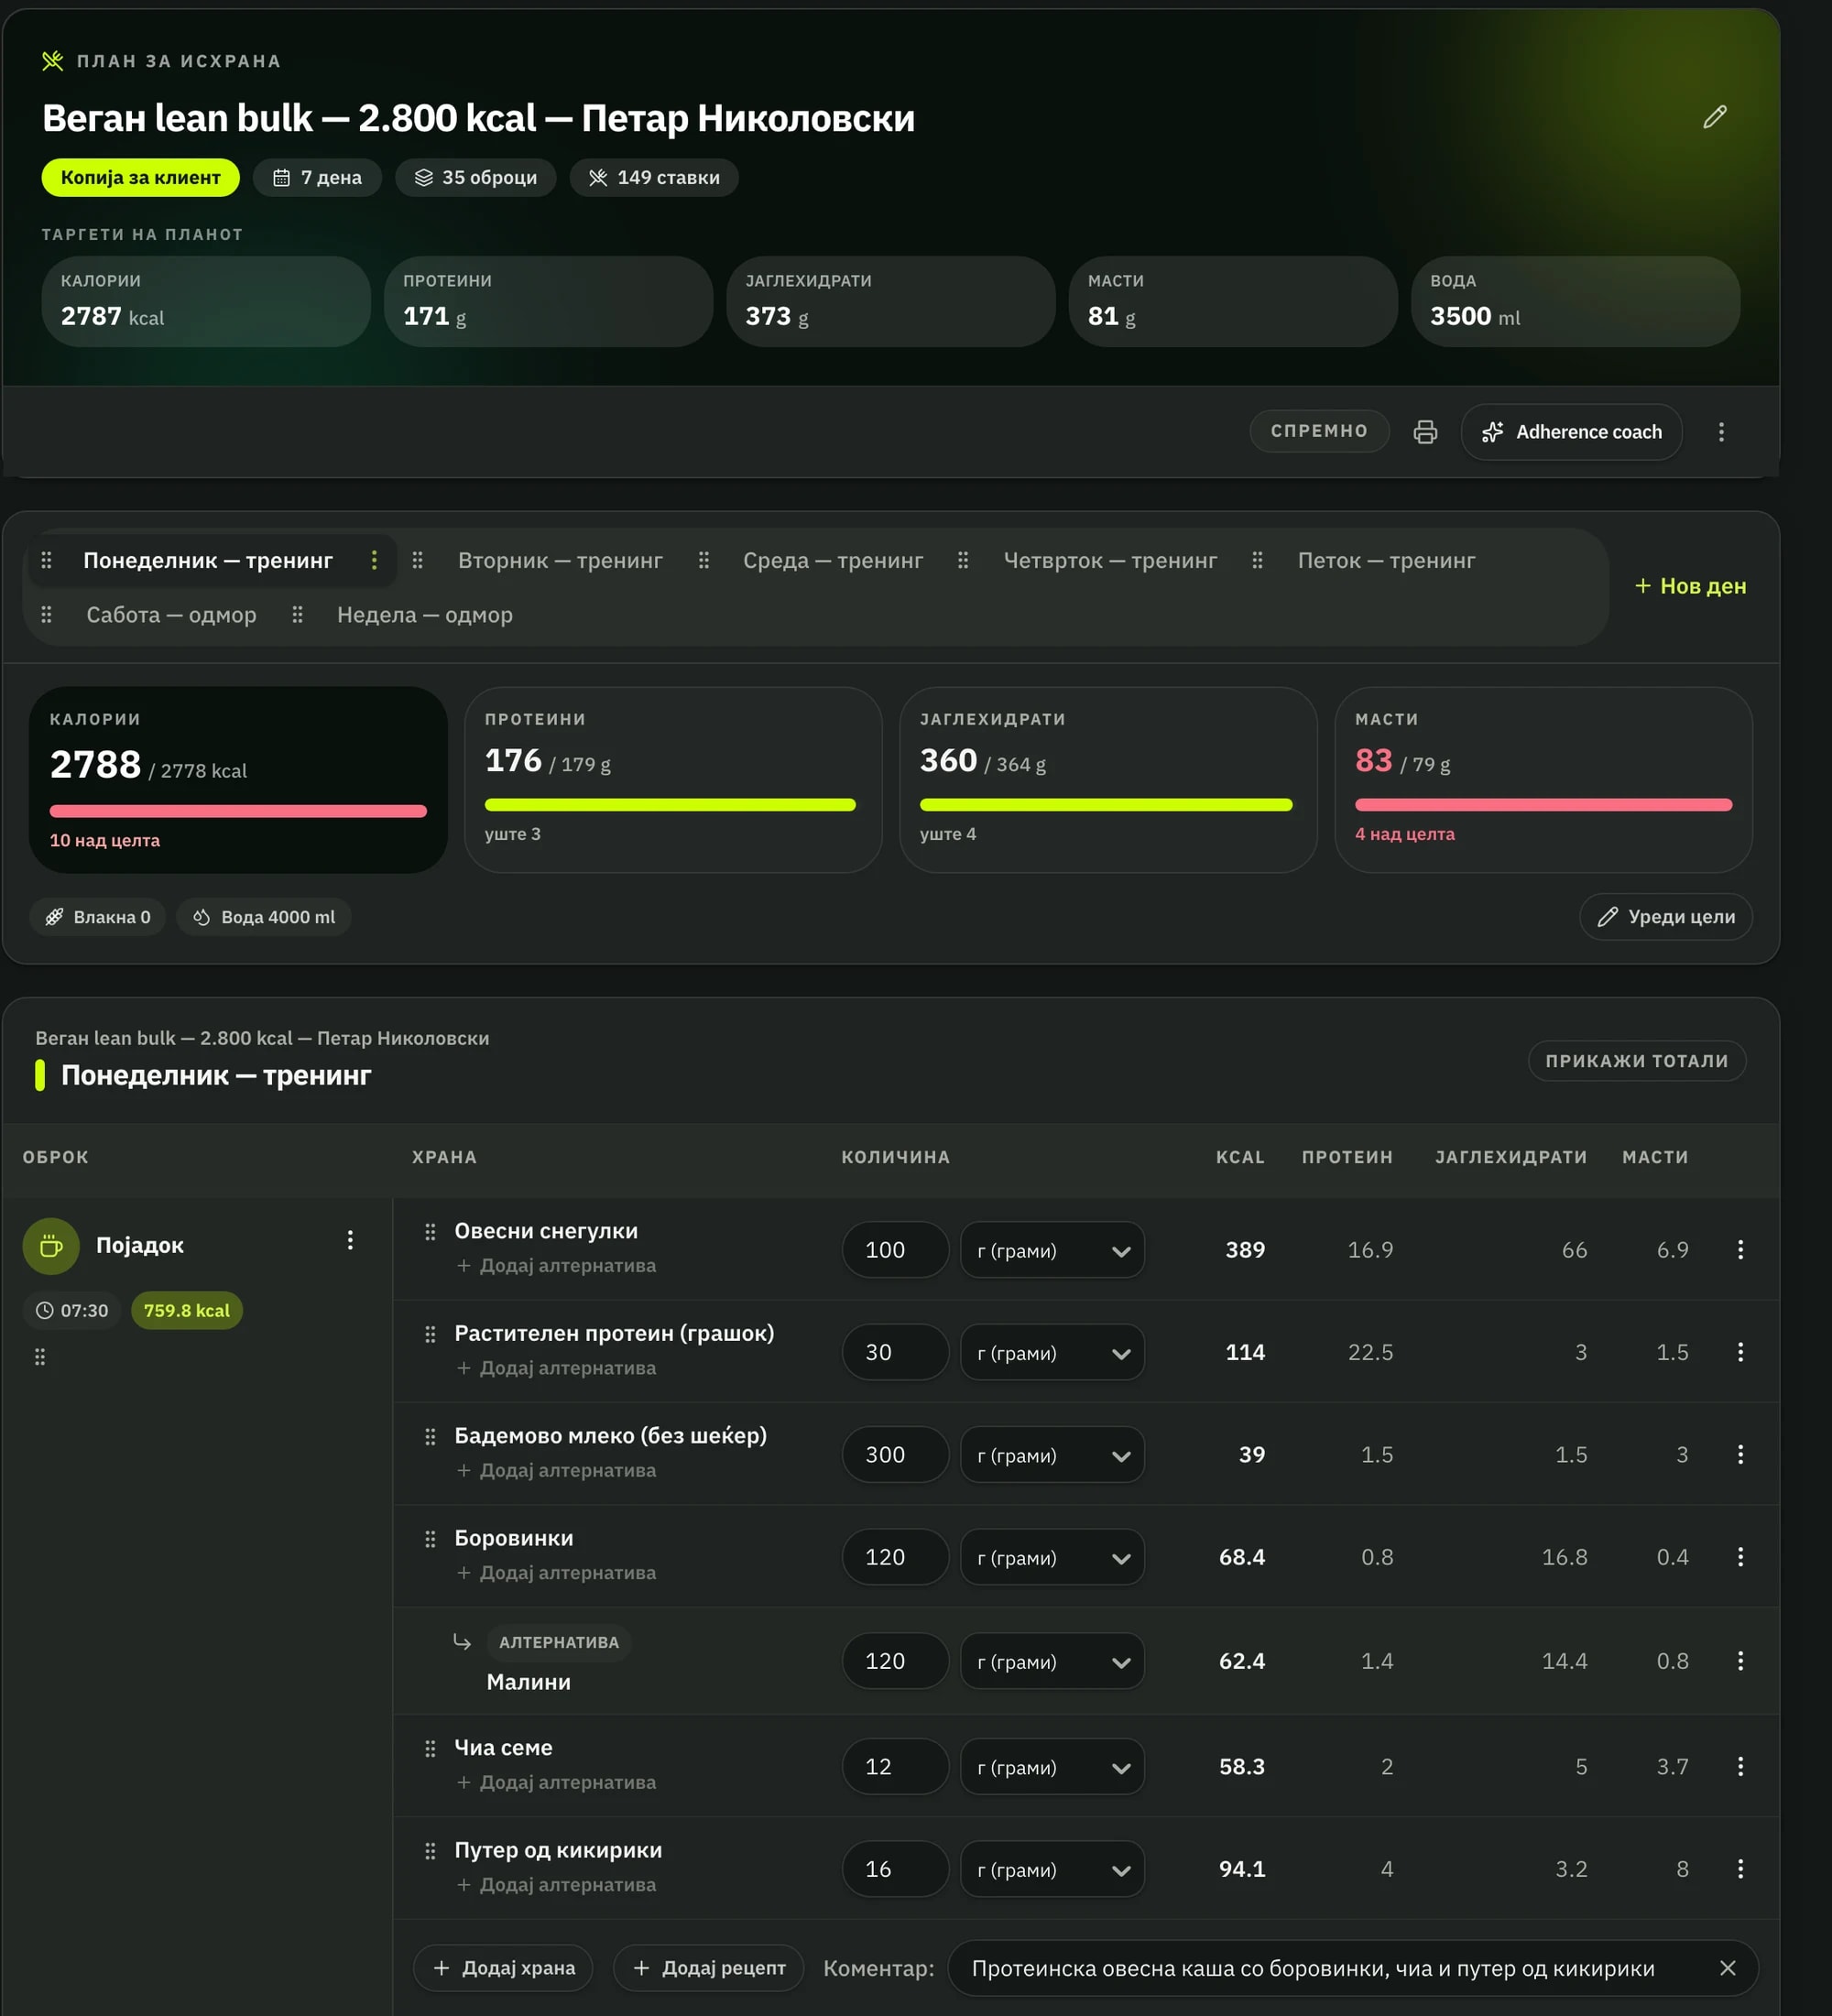Viewport: 1832px width, 2016px height.
Task: Open row menu for Бадемово млеко
Action: (1740, 1454)
